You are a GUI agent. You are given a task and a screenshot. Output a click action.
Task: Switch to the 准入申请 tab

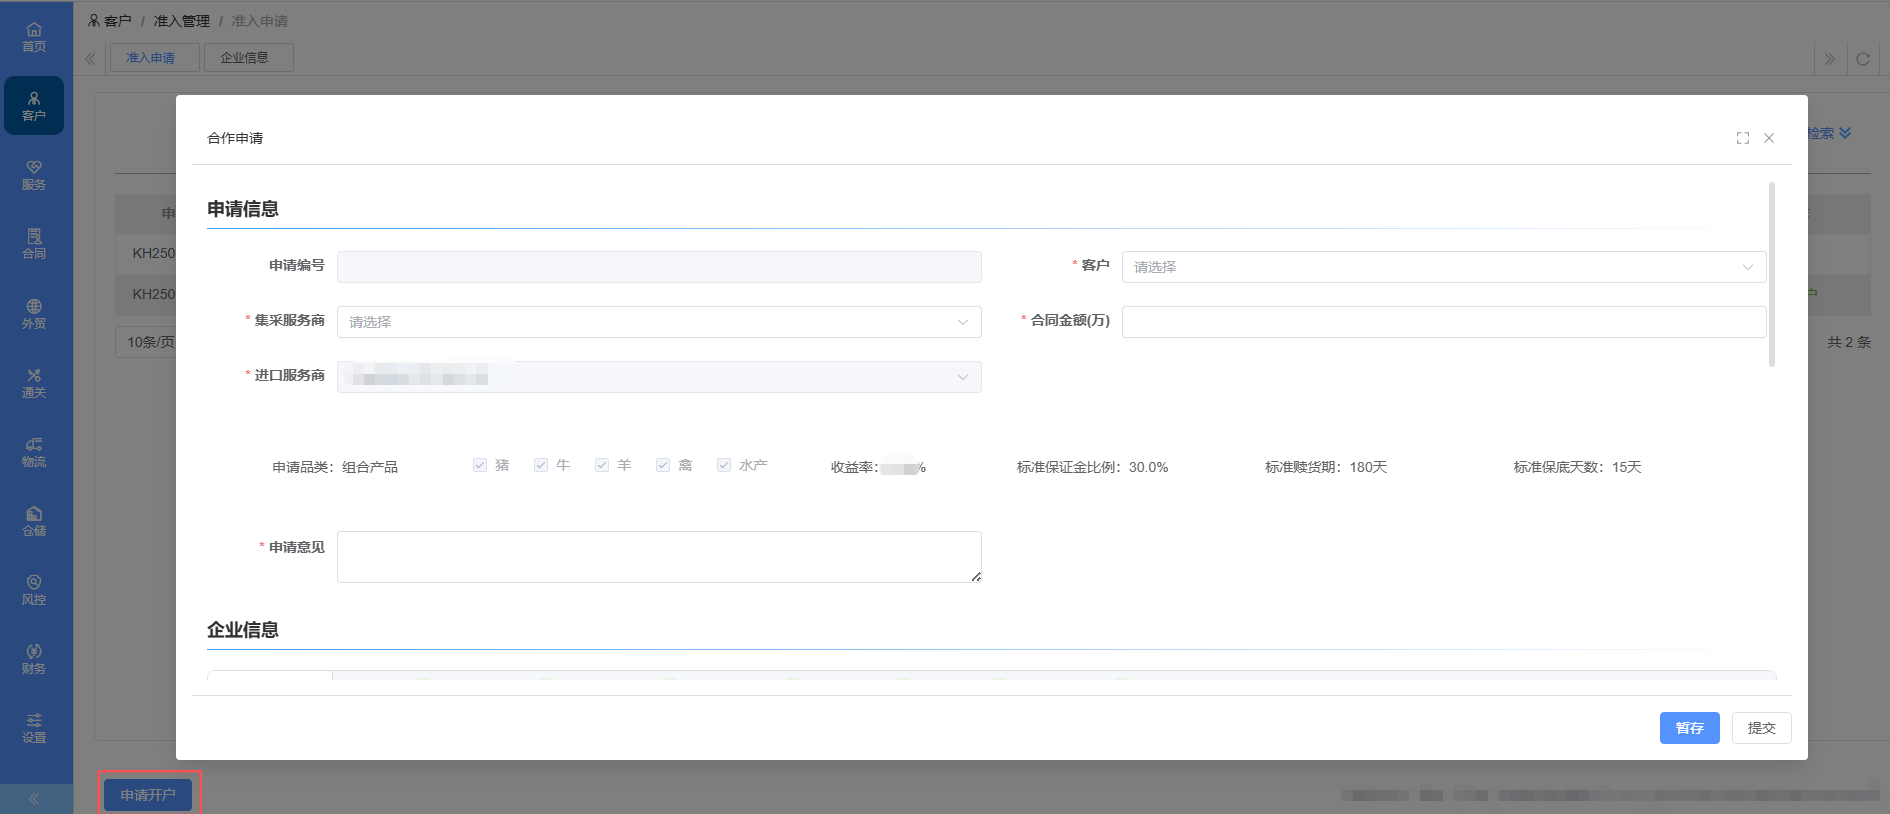(153, 58)
